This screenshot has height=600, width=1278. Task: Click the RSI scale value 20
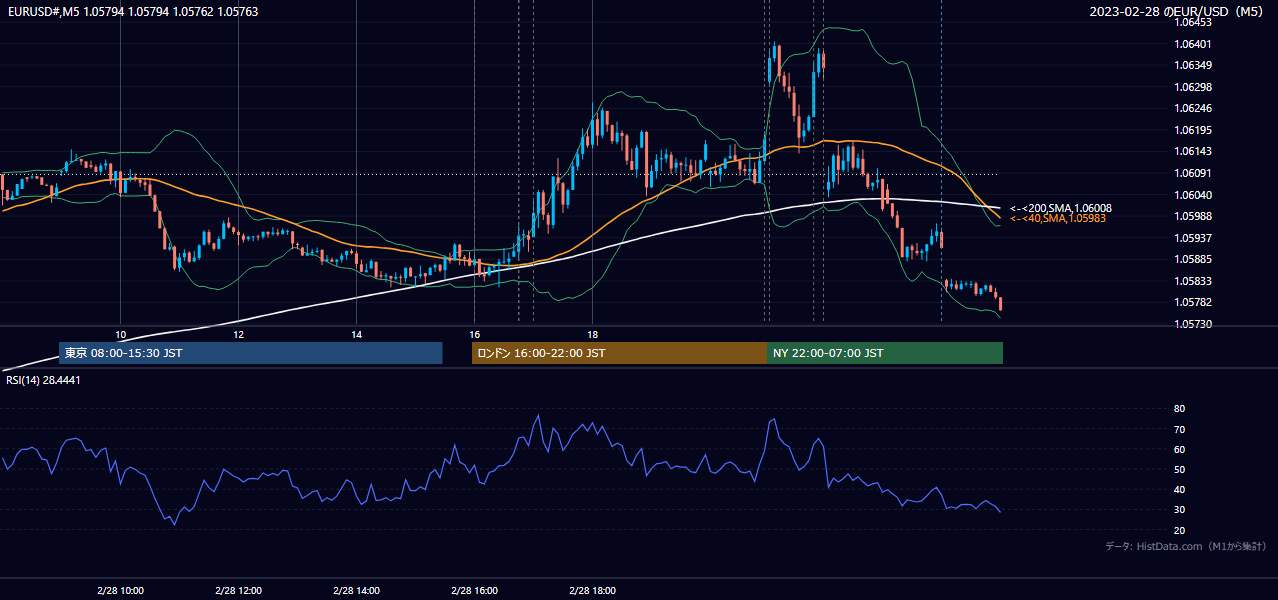click(1179, 530)
